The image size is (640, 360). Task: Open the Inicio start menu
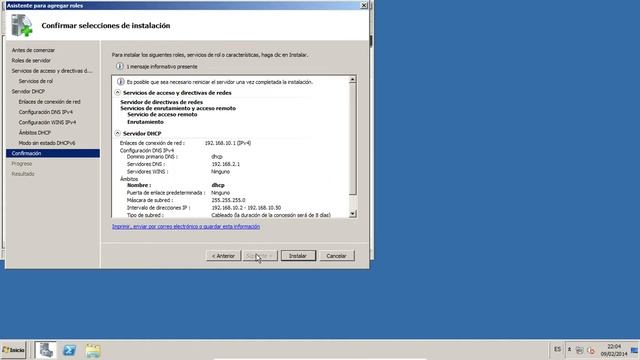[x=13, y=350]
